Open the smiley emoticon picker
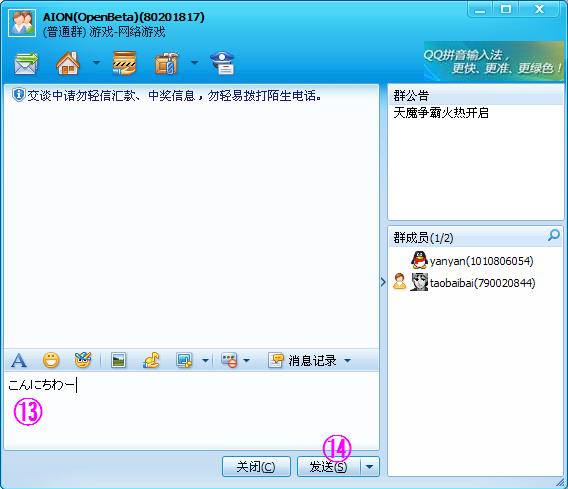The height and width of the screenshot is (489, 568). tap(51, 360)
